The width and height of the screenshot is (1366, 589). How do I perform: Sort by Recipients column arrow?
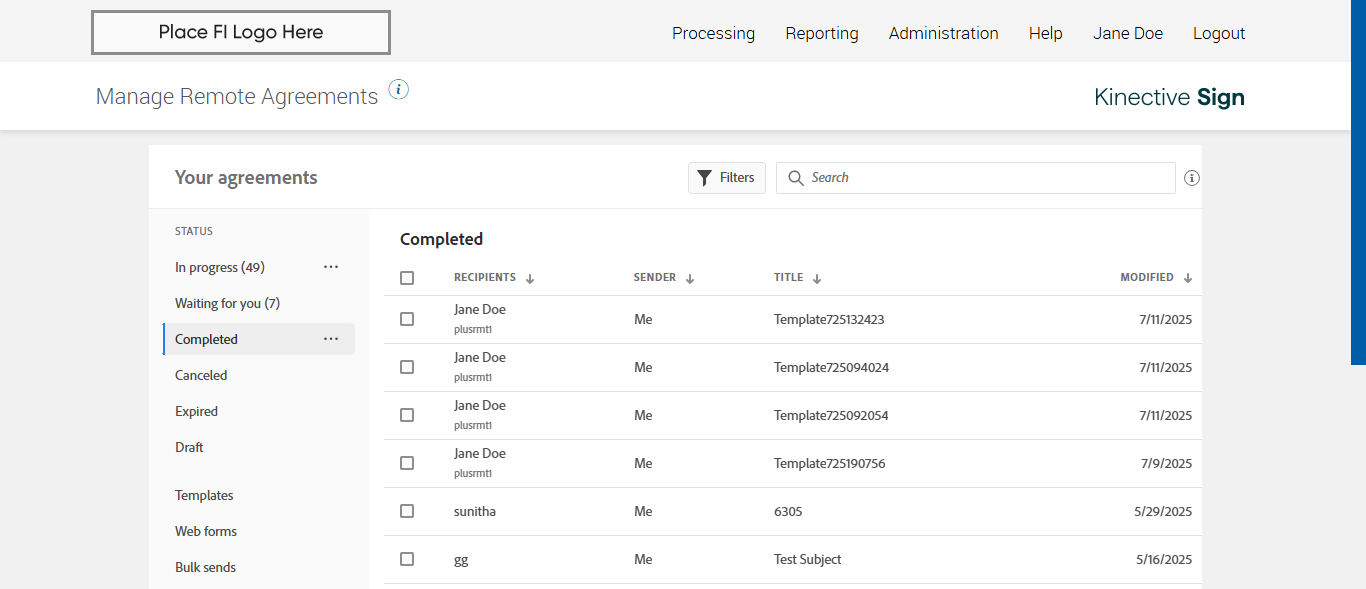[x=530, y=279]
